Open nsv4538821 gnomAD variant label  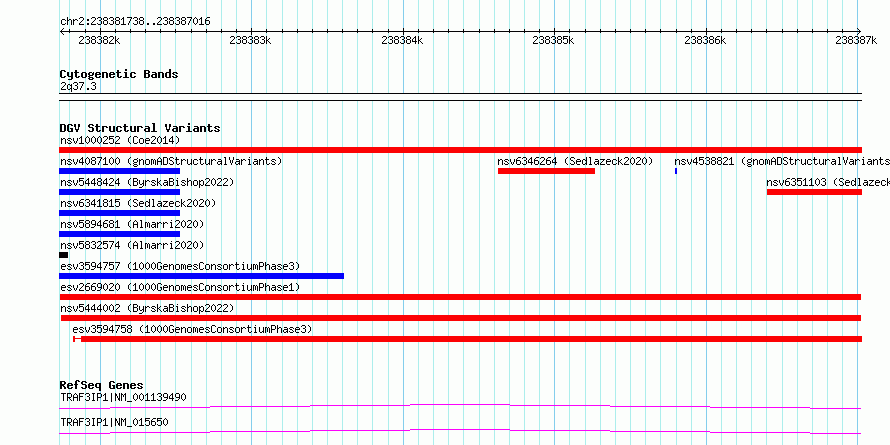[x=782, y=162]
